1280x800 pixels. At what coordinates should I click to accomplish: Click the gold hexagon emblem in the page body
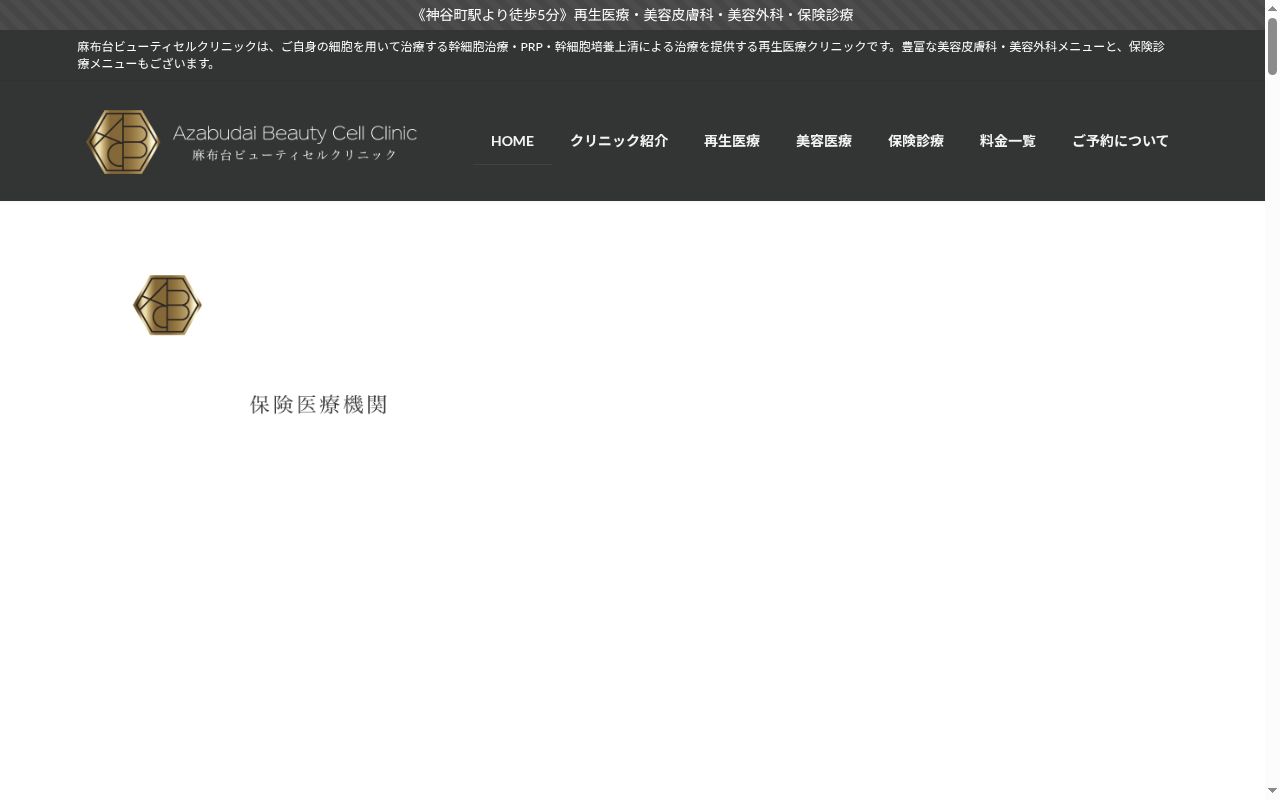(167, 305)
